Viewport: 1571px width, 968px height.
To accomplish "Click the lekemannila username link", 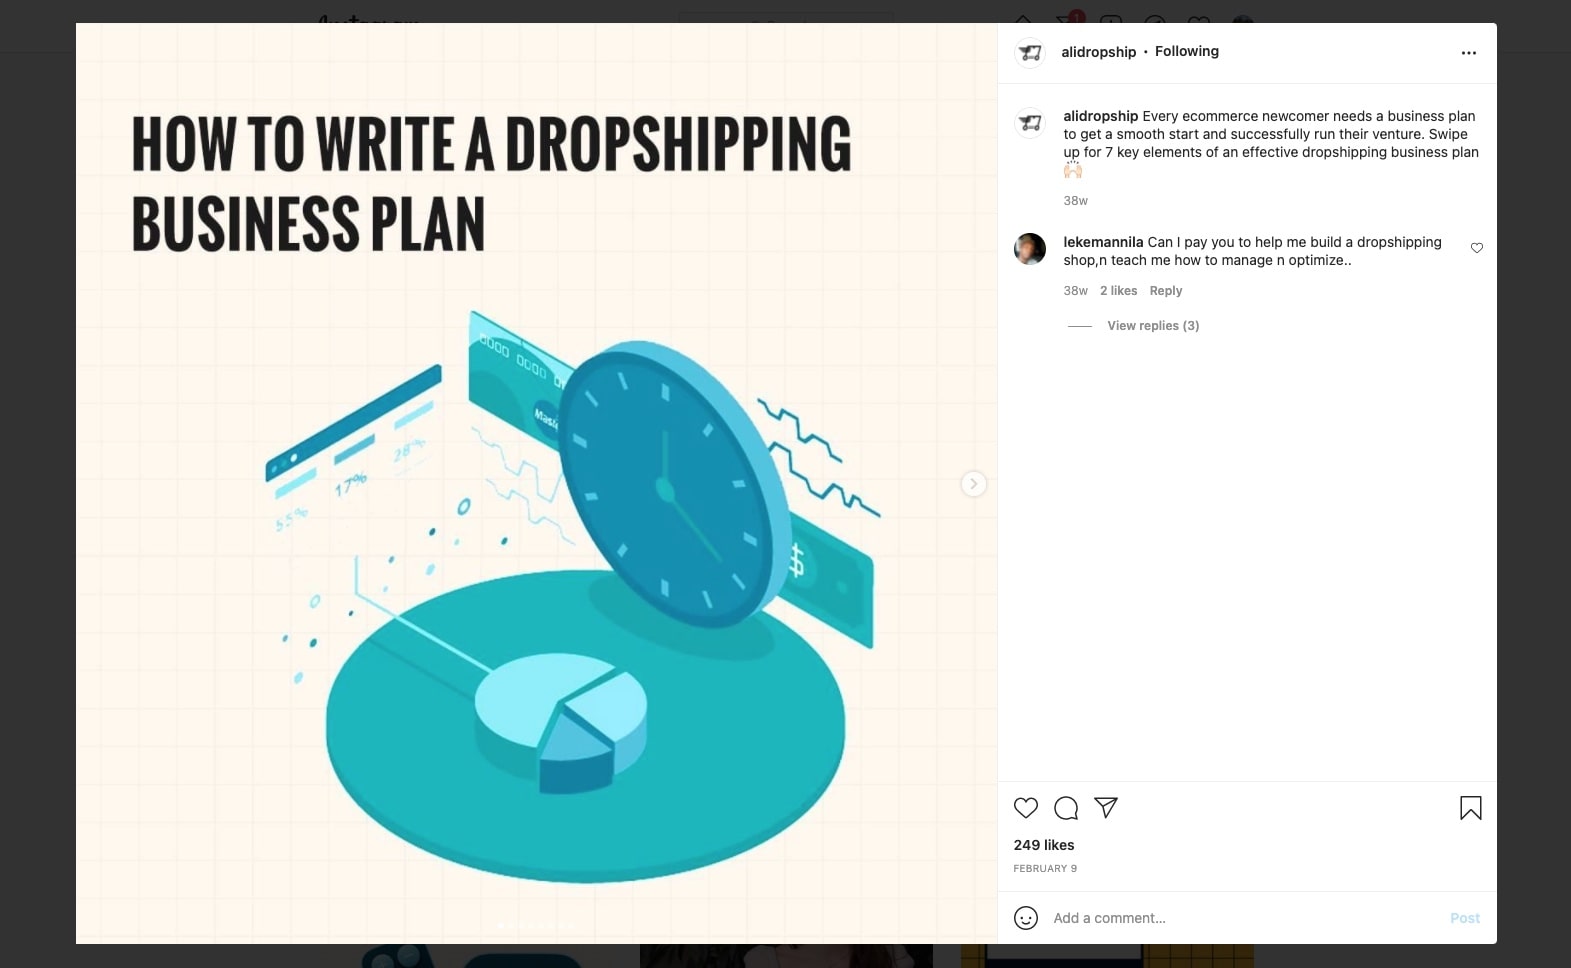I will (x=1103, y=242).
